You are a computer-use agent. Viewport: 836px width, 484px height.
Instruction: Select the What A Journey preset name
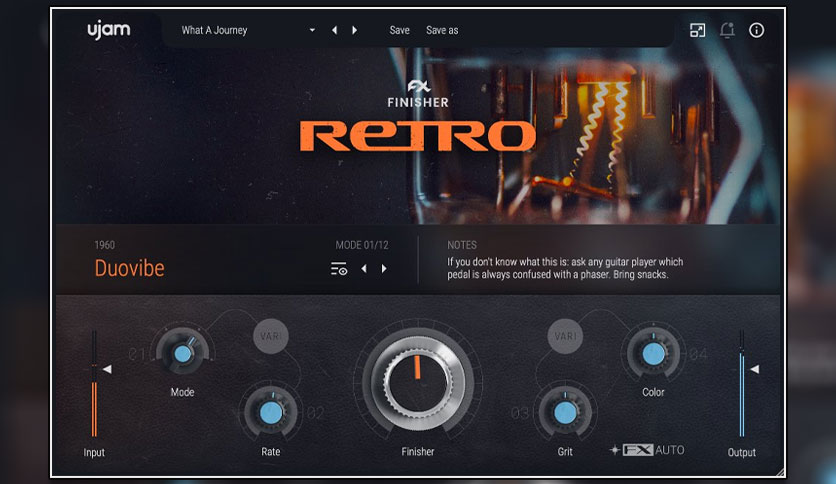(x=214, y=30)
